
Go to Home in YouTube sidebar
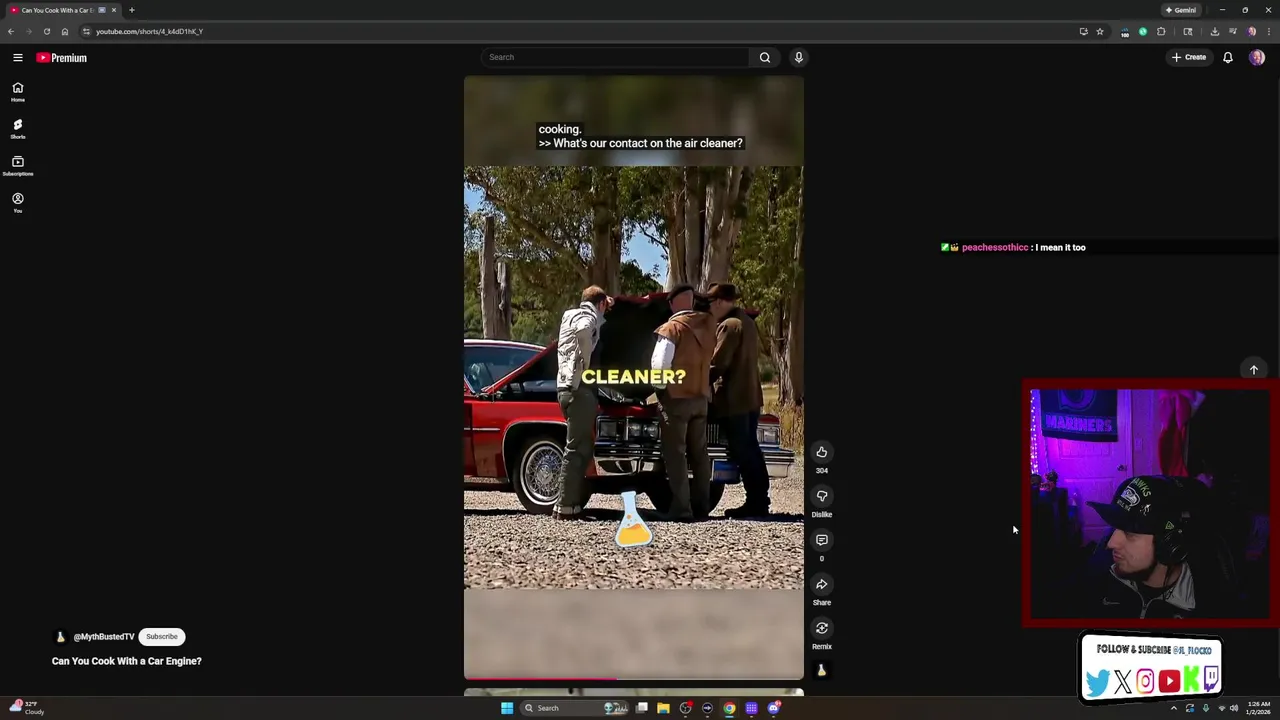[x=17, y=91]
